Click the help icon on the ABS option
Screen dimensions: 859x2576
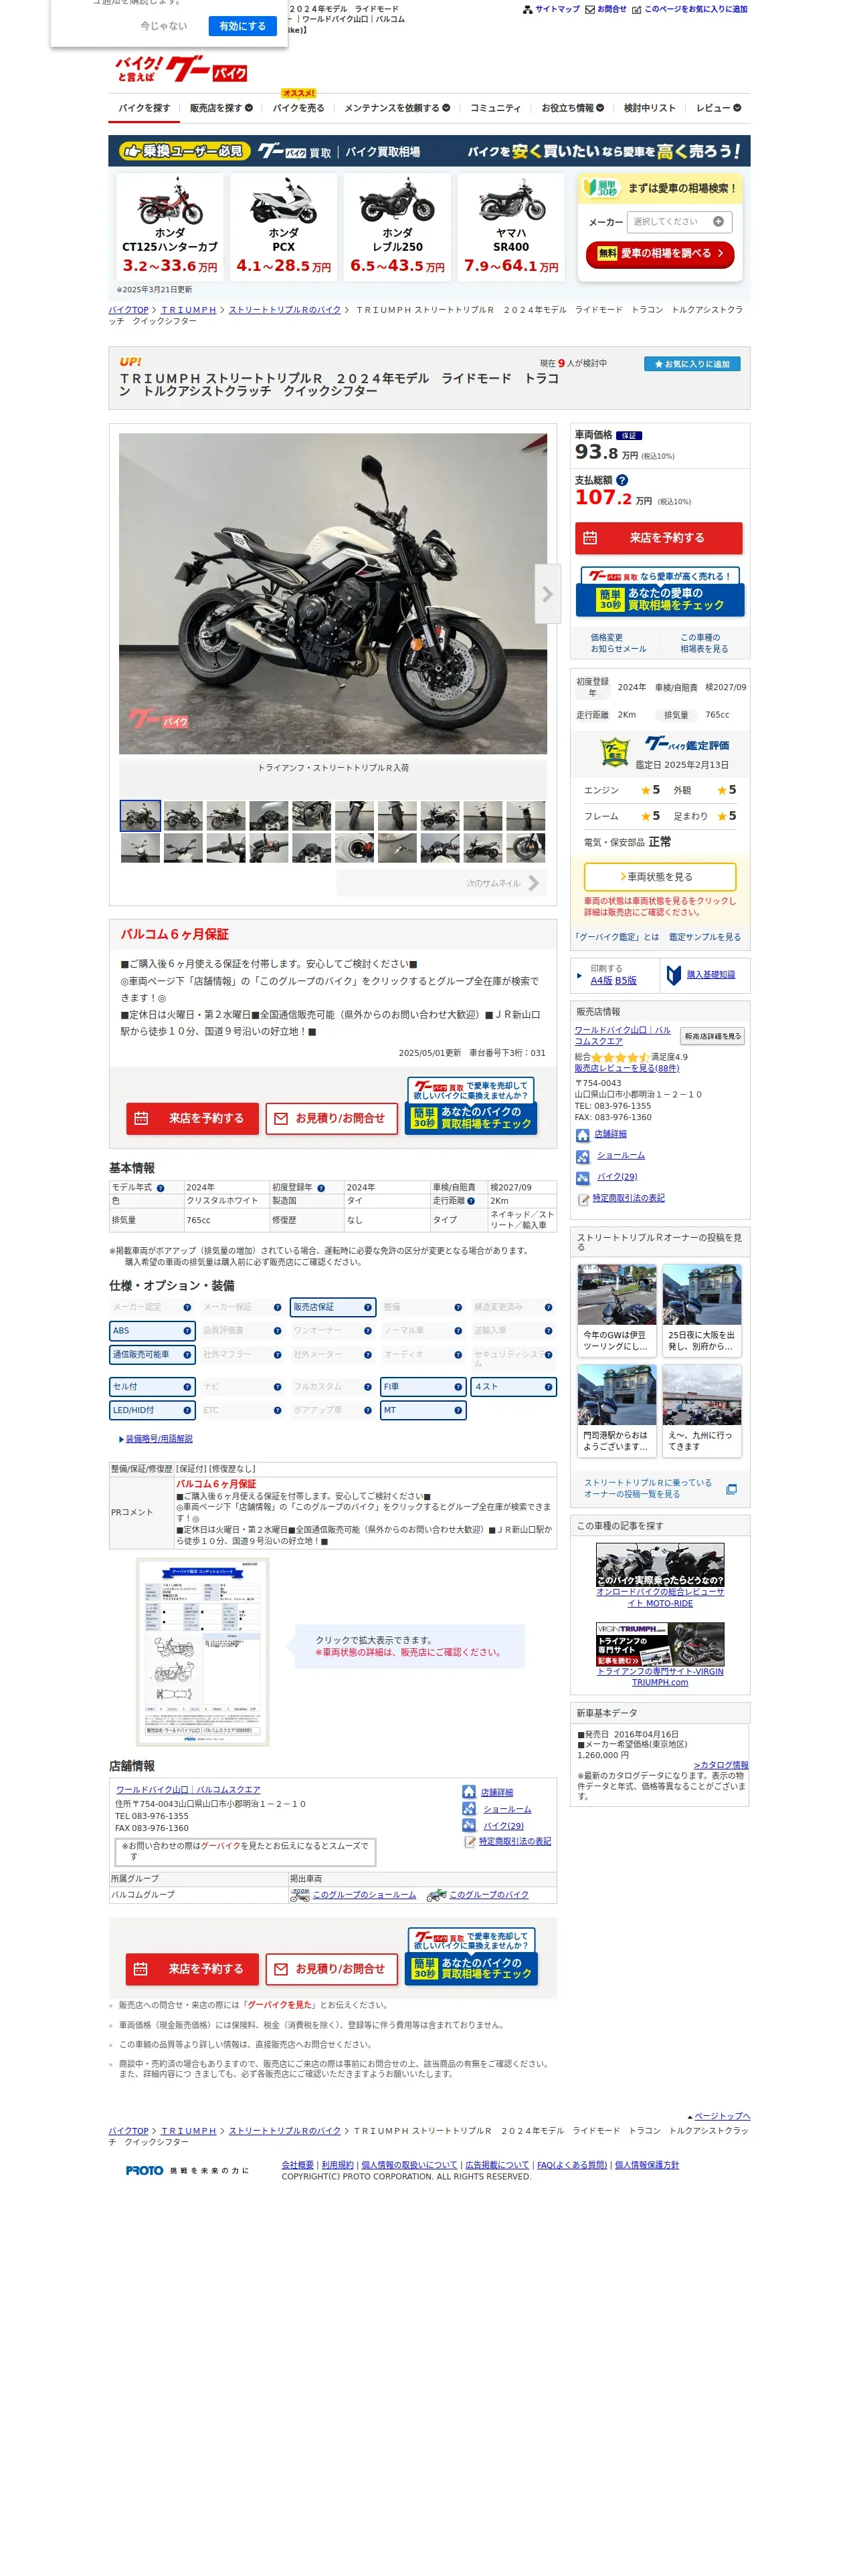tap(187, 1331)
